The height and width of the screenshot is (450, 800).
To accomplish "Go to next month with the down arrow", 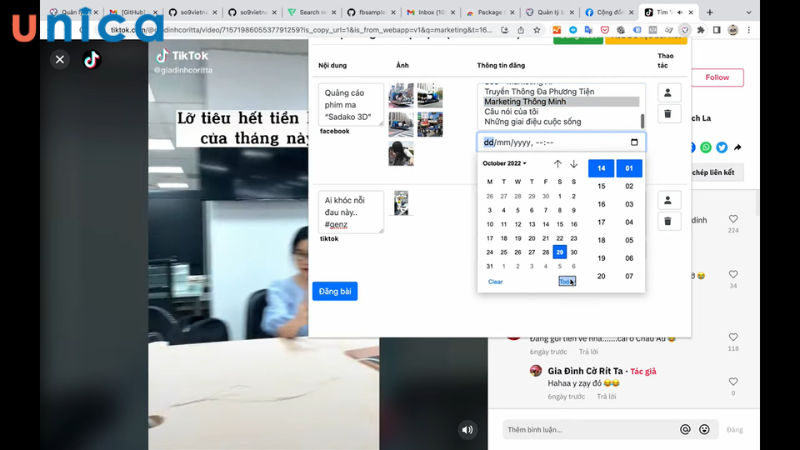I will point(573,164).
